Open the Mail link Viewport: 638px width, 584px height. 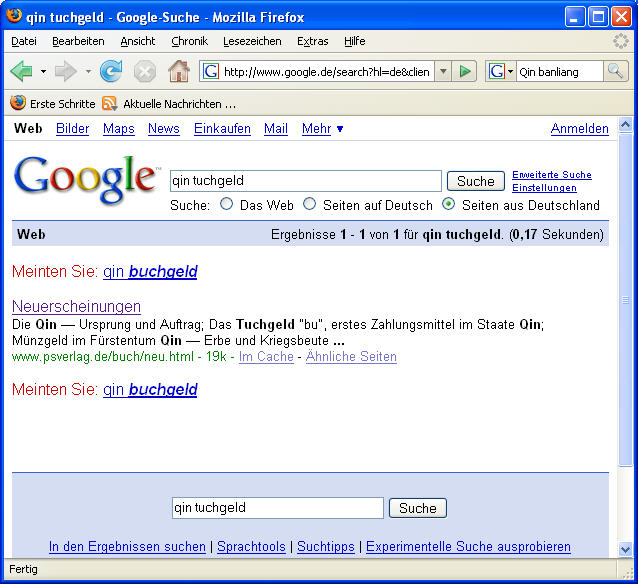pos(276,129)
